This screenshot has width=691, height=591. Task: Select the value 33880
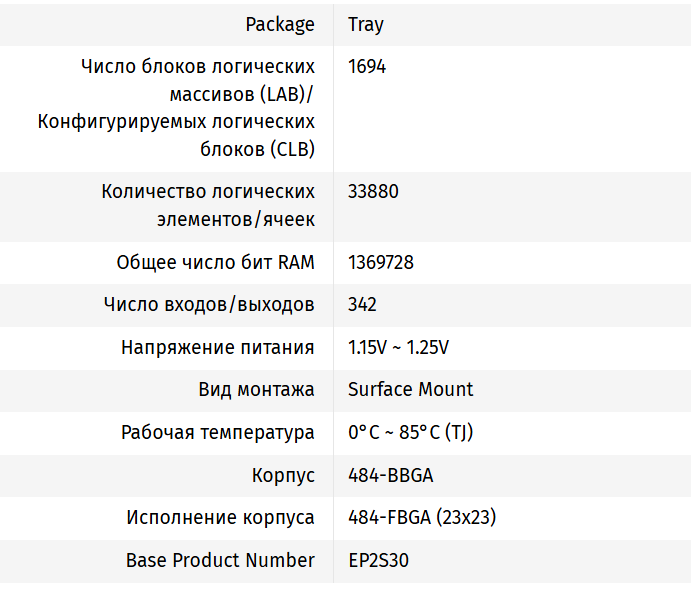click(x=373, y=191)
